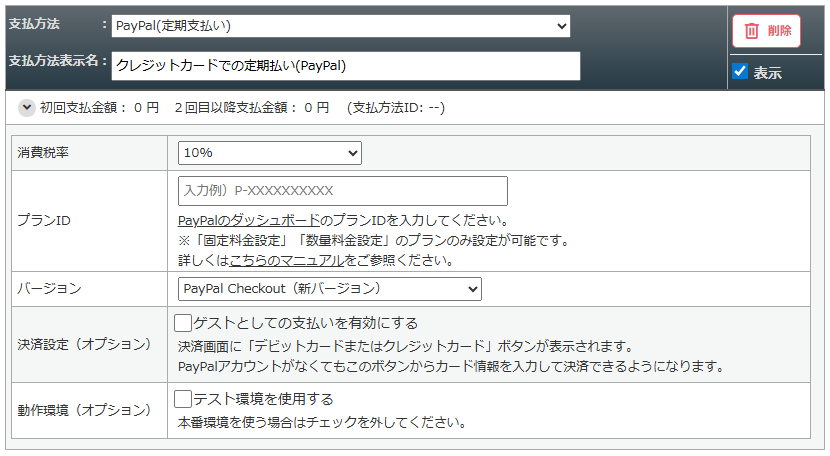Viewport: 830px width, 456px height.
Task: Open the 消費税率 dropdown
Action: pos(268,153)
